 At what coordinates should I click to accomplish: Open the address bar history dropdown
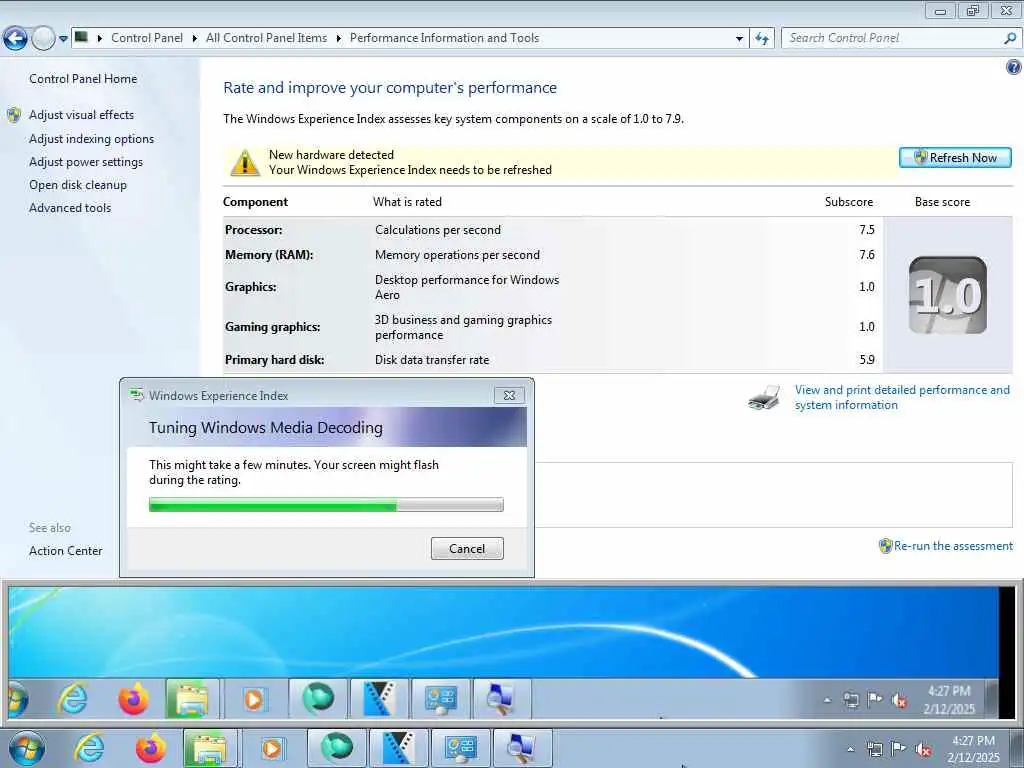[x=739, y=39]
